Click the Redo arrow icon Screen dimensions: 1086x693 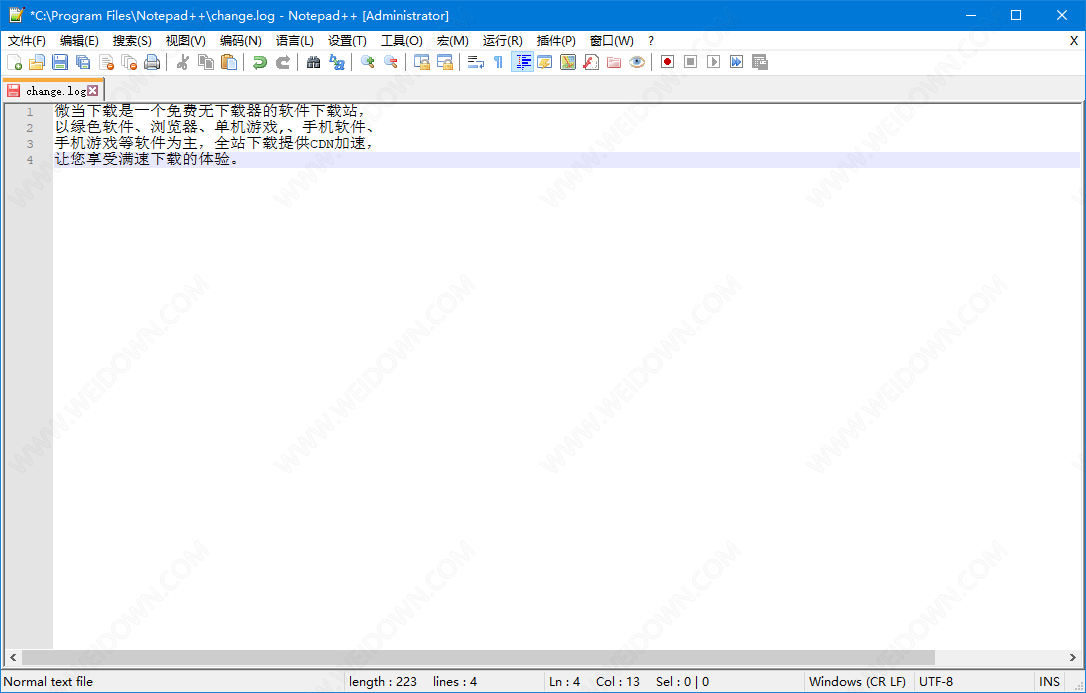(x=283, y=62)
